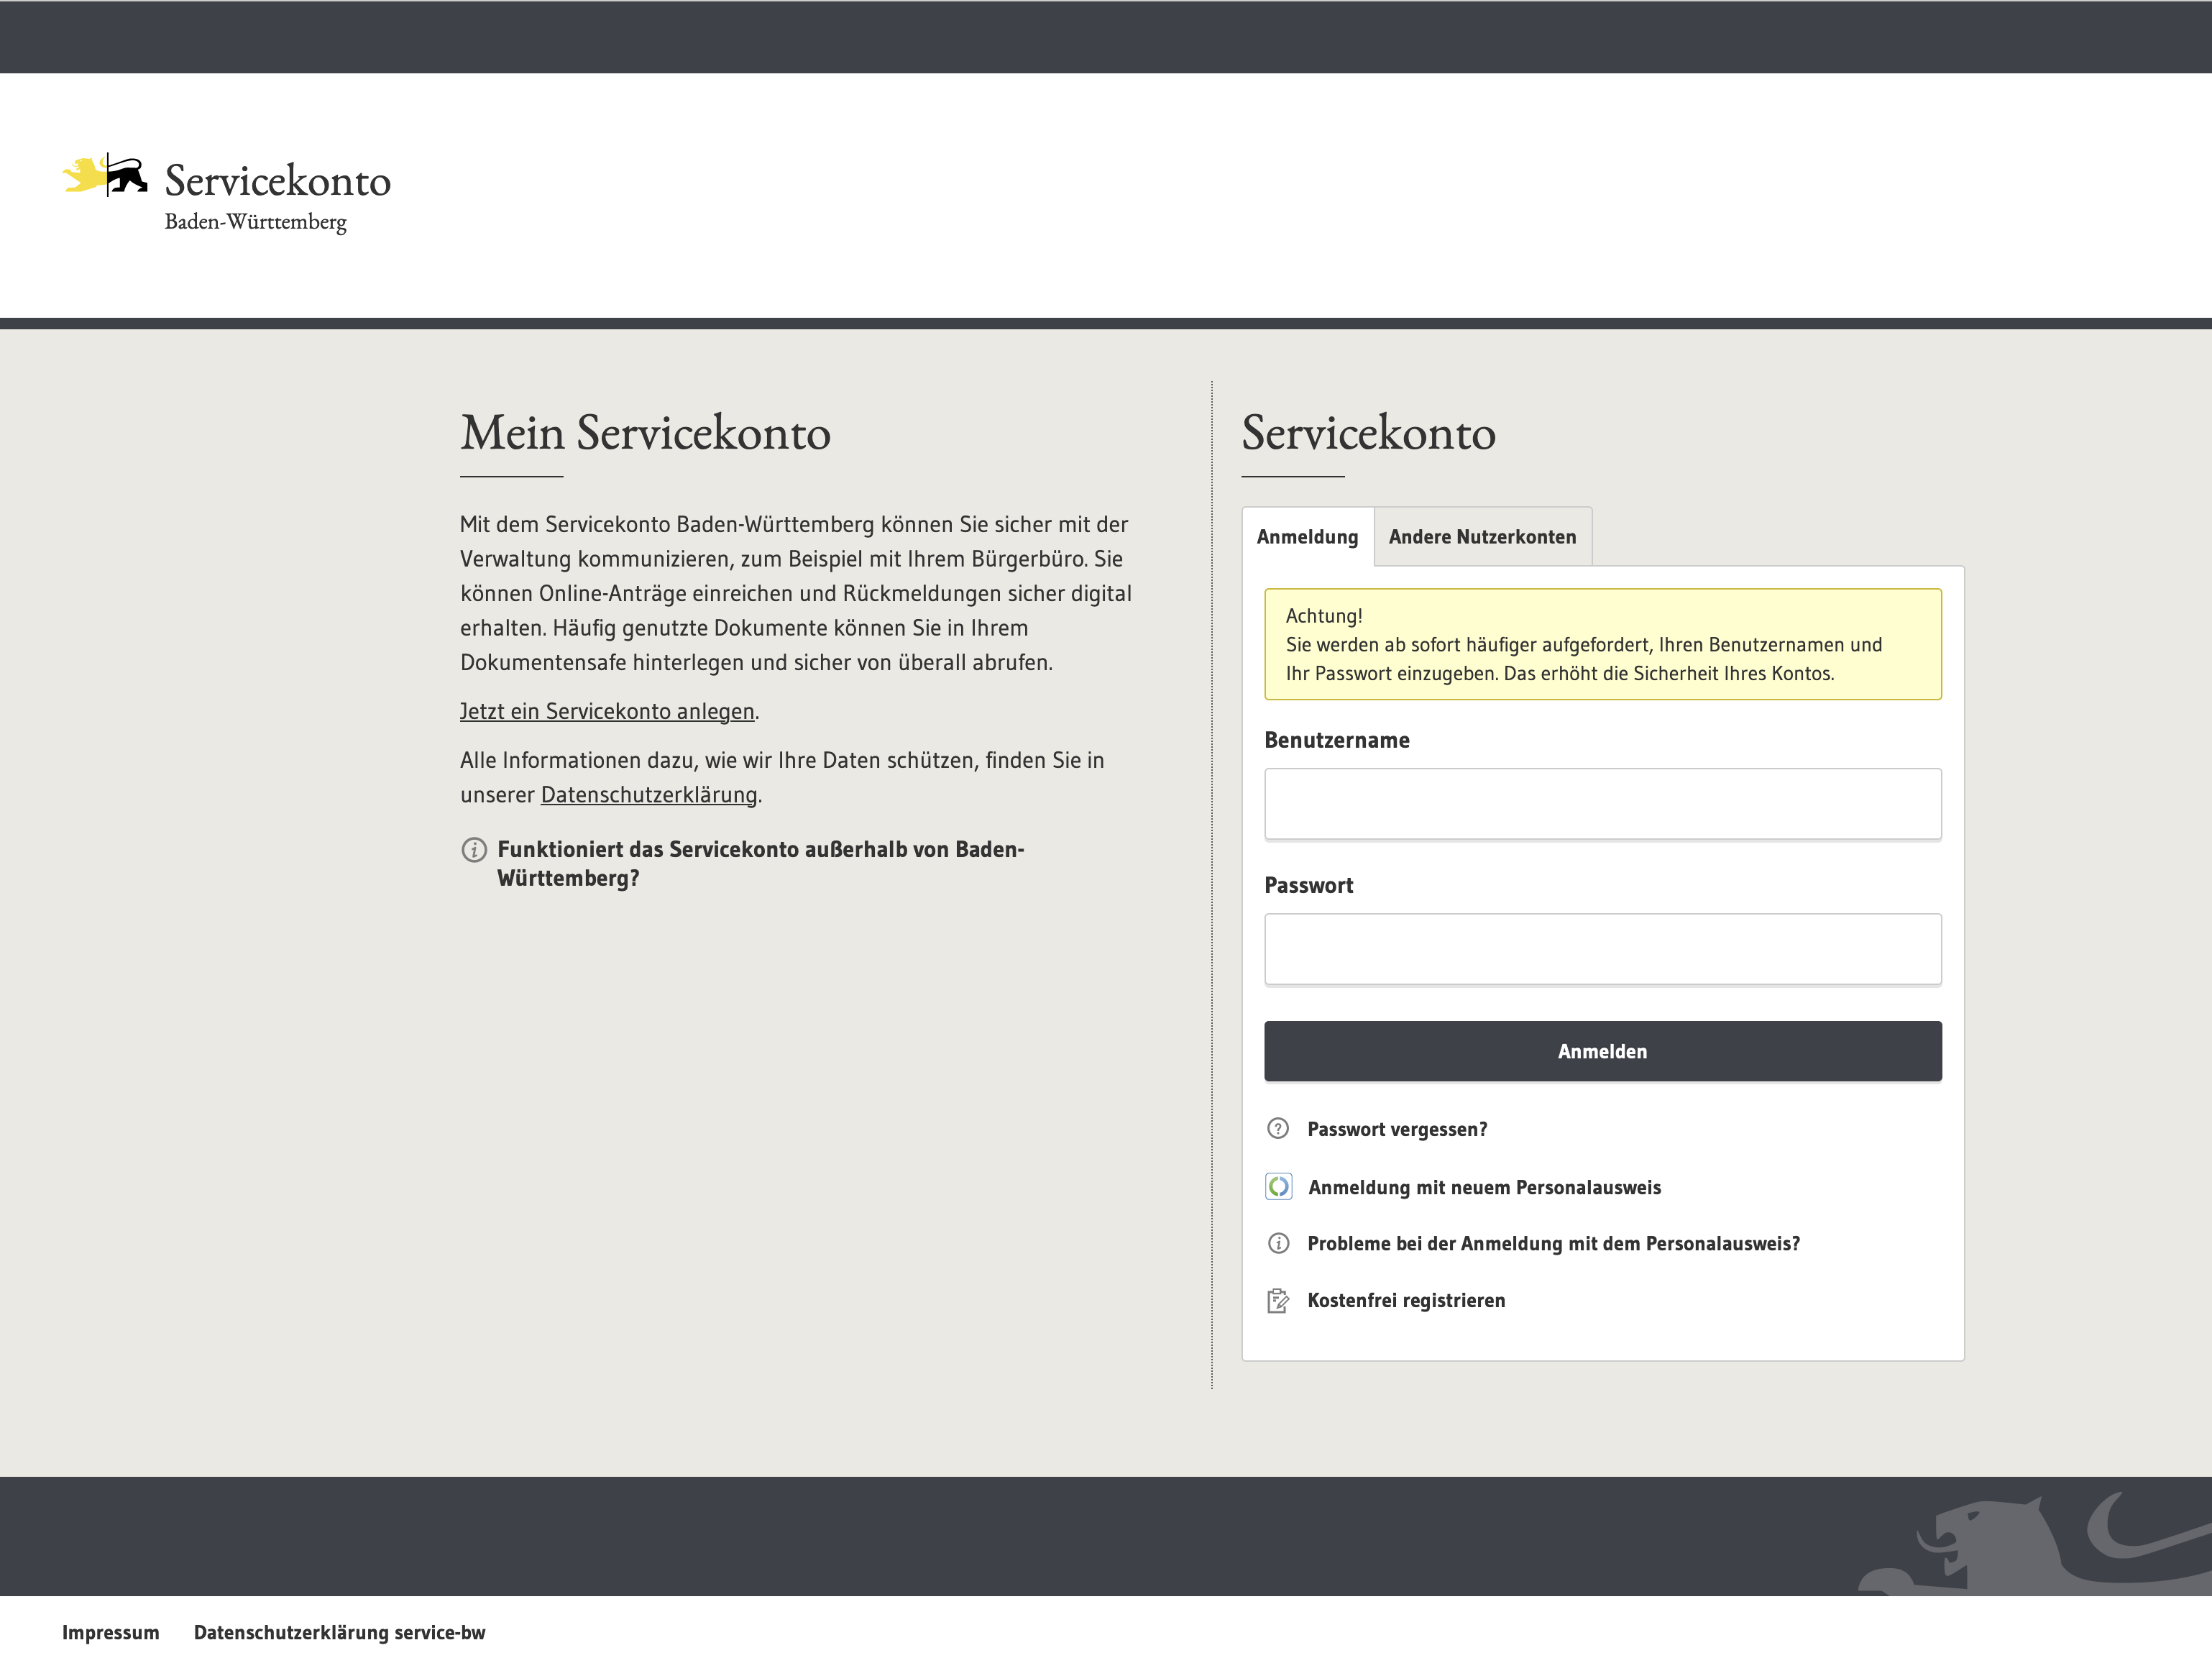Click the Passwort field label

pos(1309,886)
